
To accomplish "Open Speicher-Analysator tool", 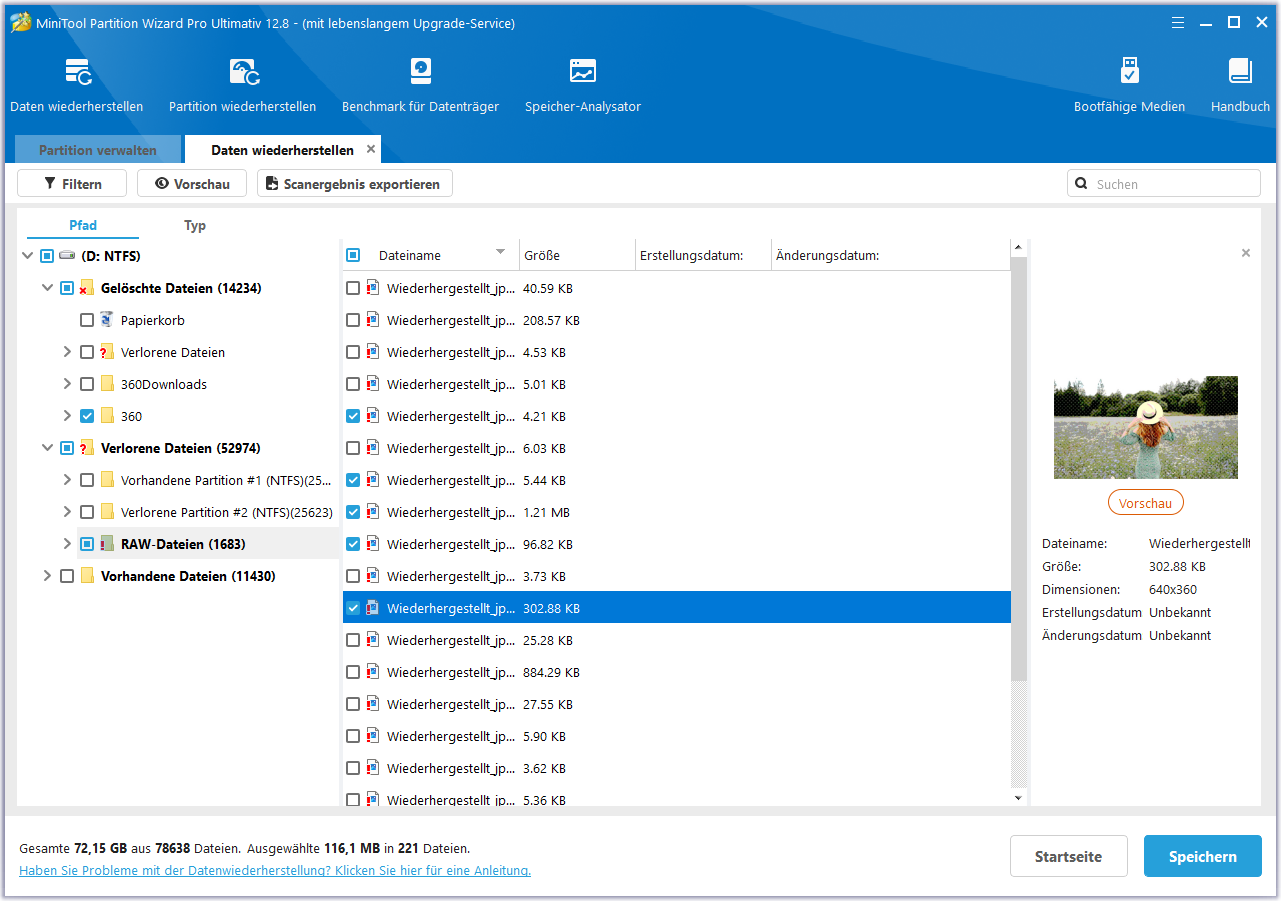I will tap(583, 85).
